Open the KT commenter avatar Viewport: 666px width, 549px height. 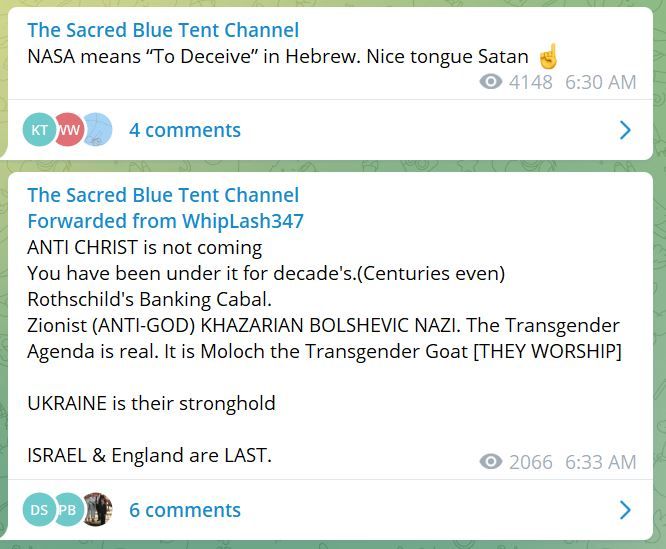click(x=39, y=130)
